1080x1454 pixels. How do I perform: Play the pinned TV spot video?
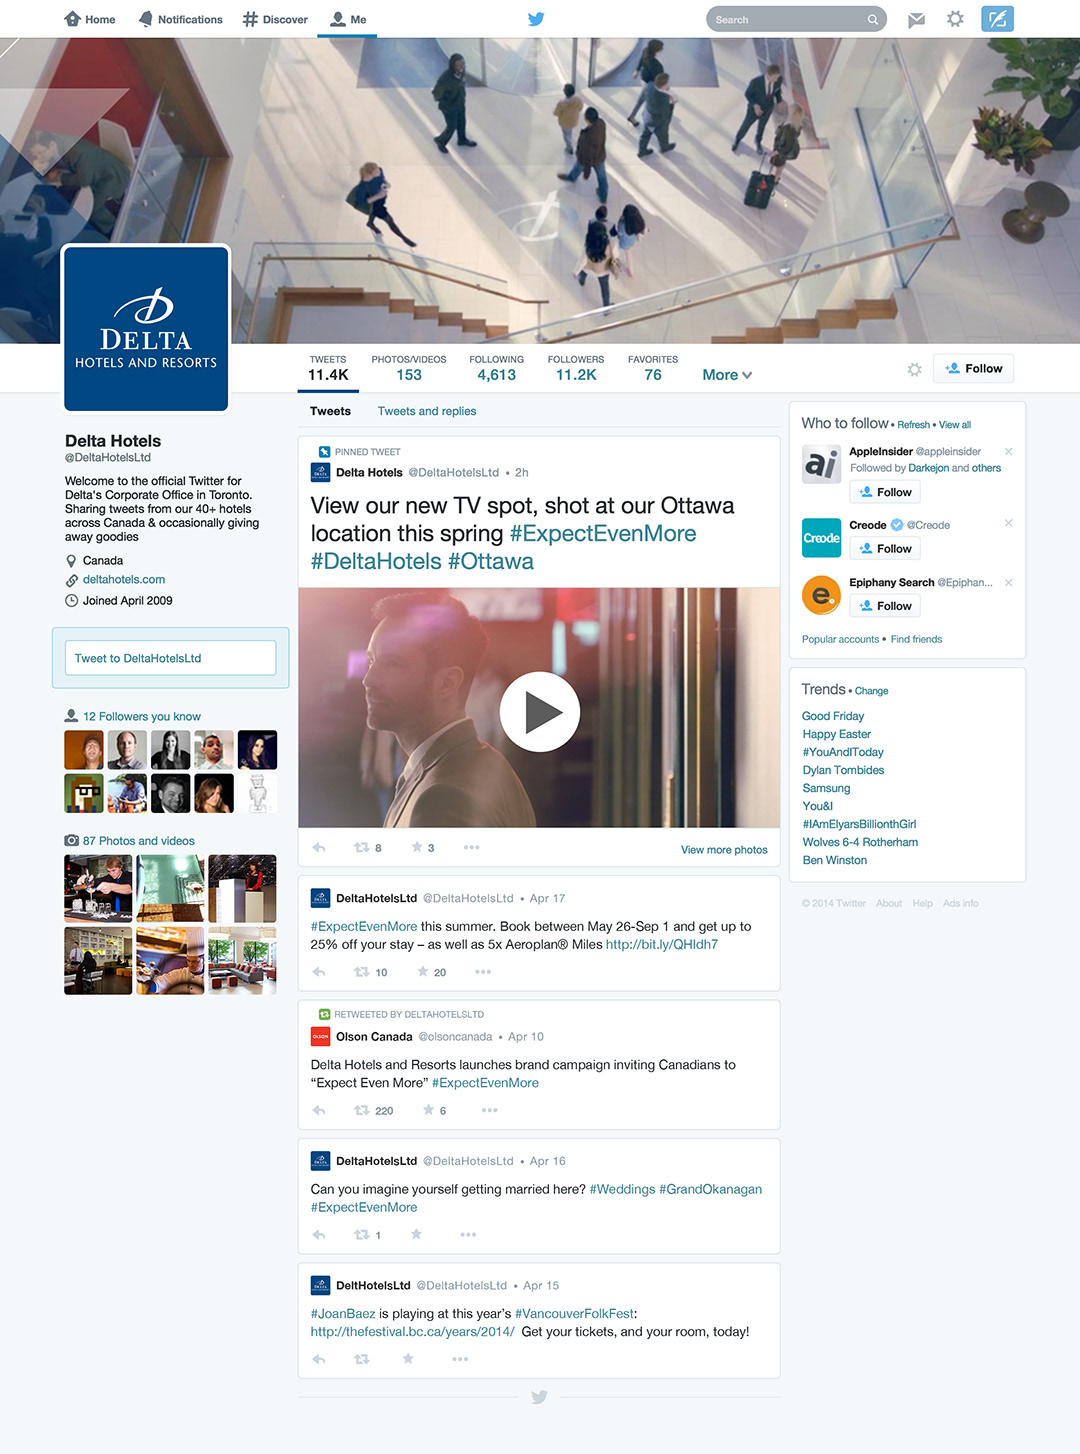(x=540, y=711)
